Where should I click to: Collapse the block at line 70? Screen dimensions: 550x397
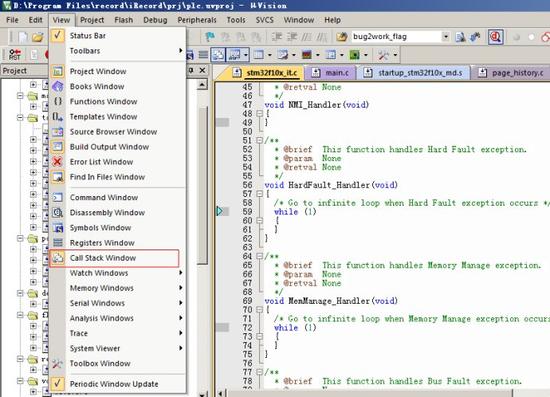[259, 310]
